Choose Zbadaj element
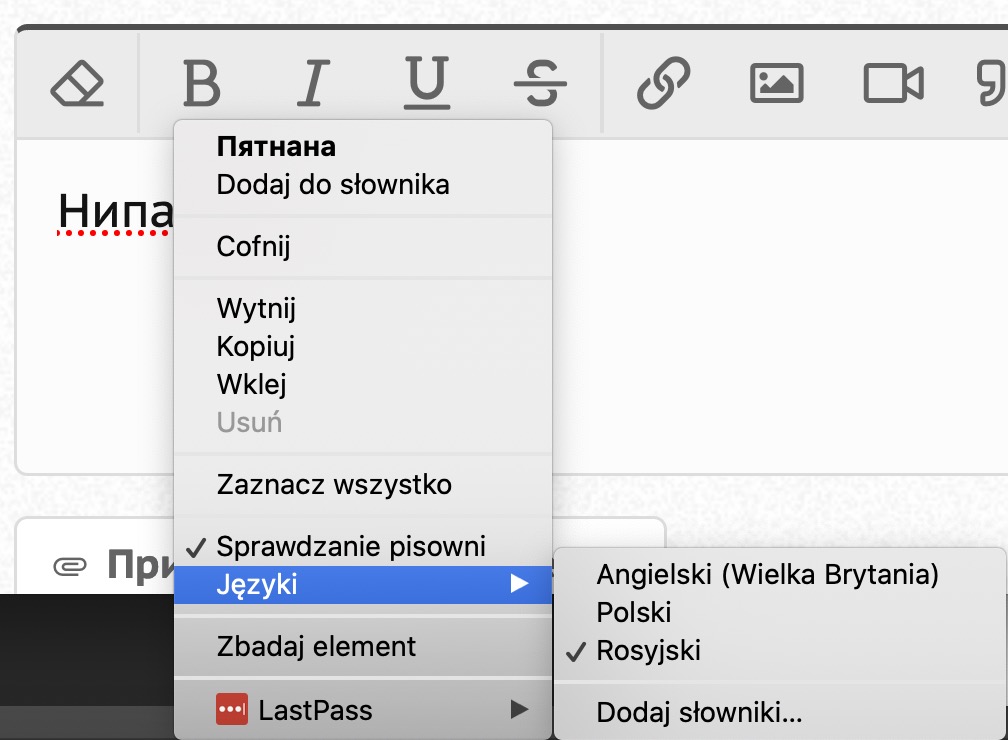1008x740 pixels. pos(363,646)
